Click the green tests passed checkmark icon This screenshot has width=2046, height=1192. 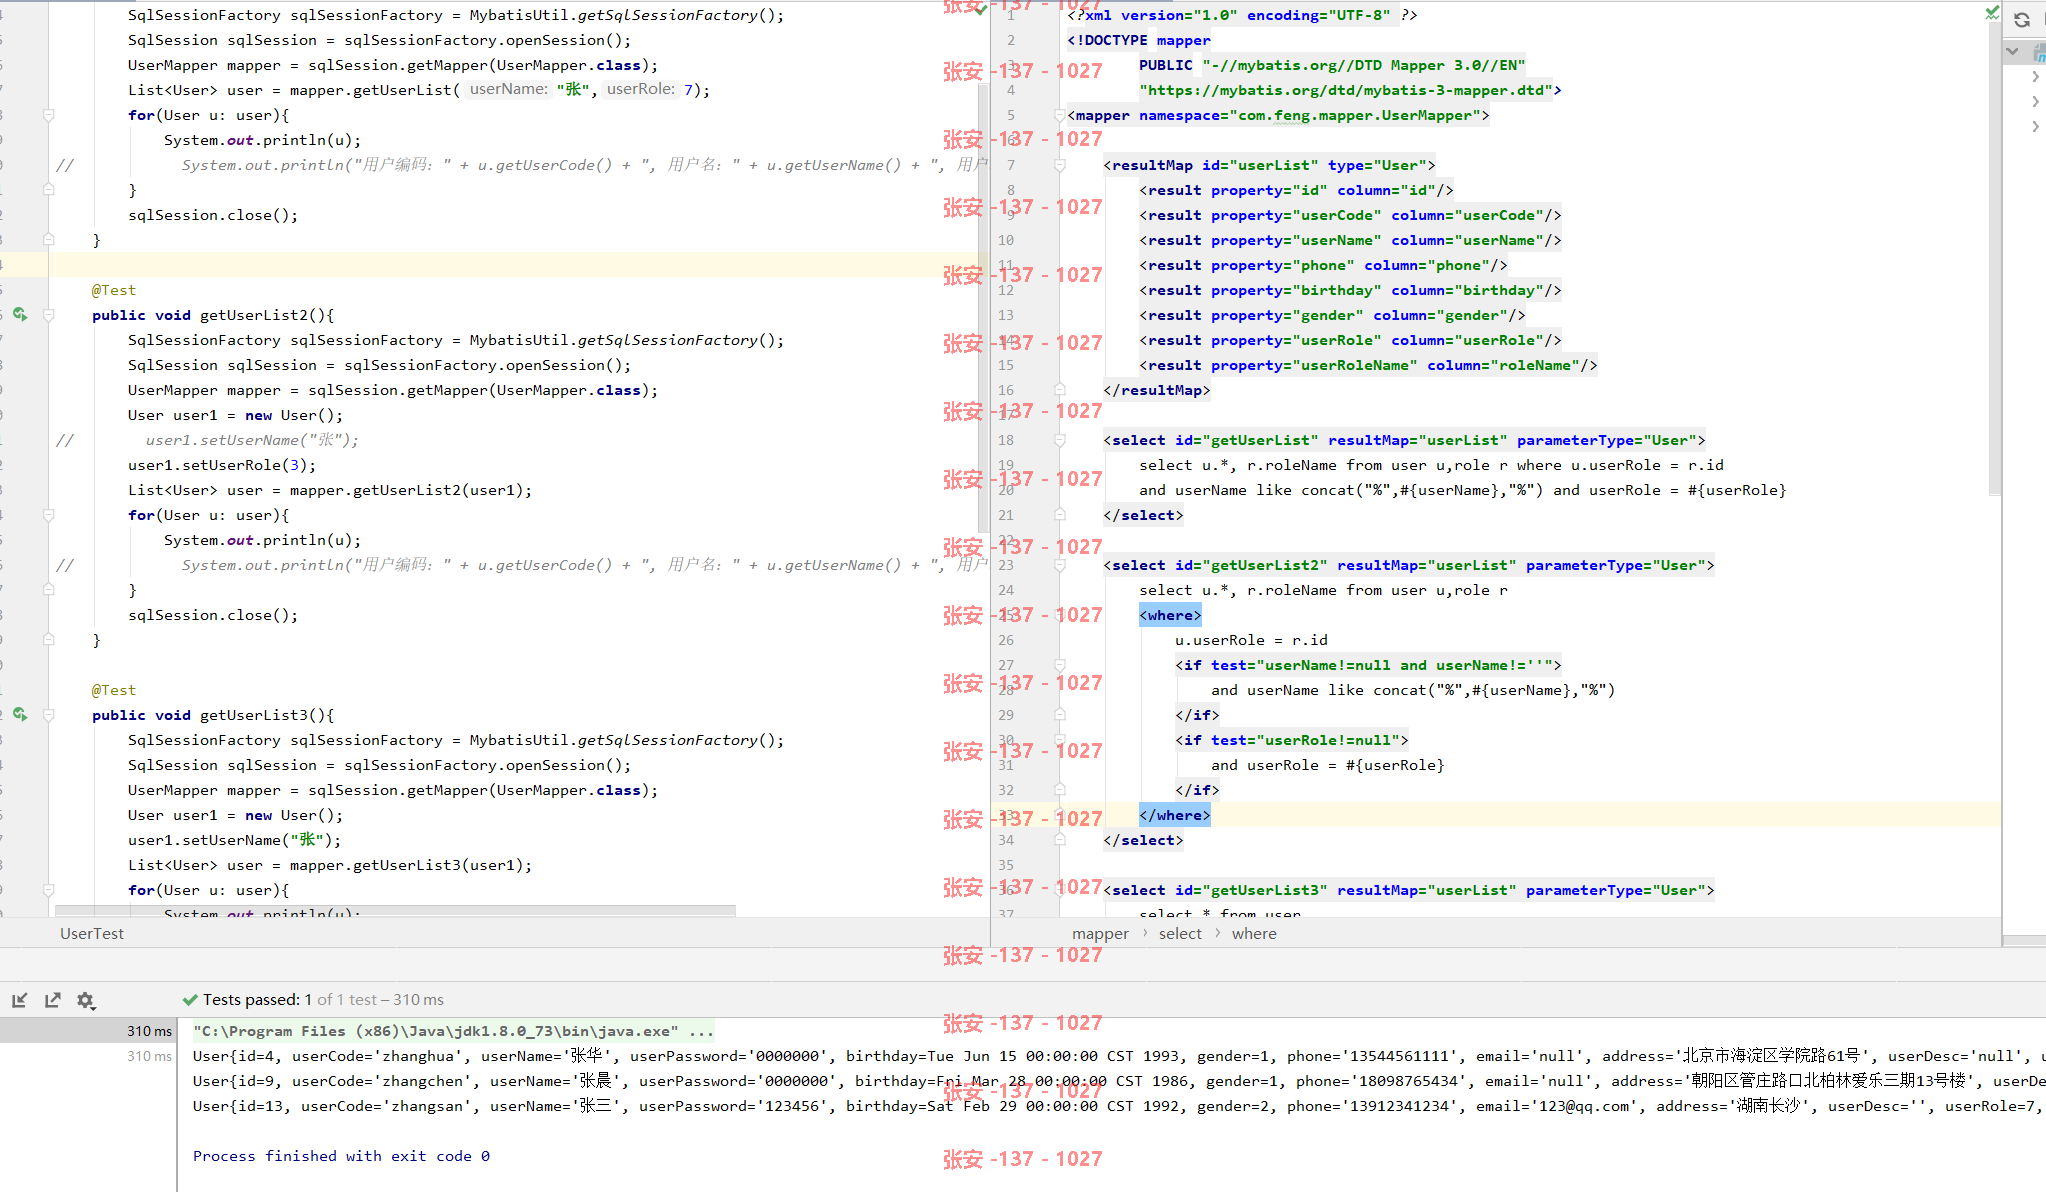190,1000
